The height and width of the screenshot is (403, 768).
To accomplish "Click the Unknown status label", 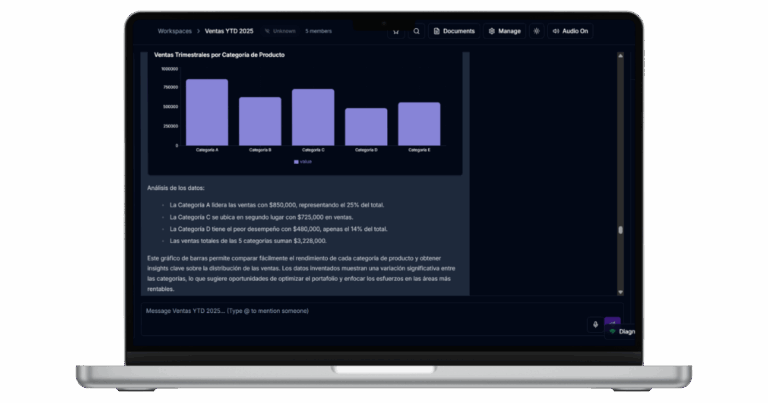I will (280, 31).
